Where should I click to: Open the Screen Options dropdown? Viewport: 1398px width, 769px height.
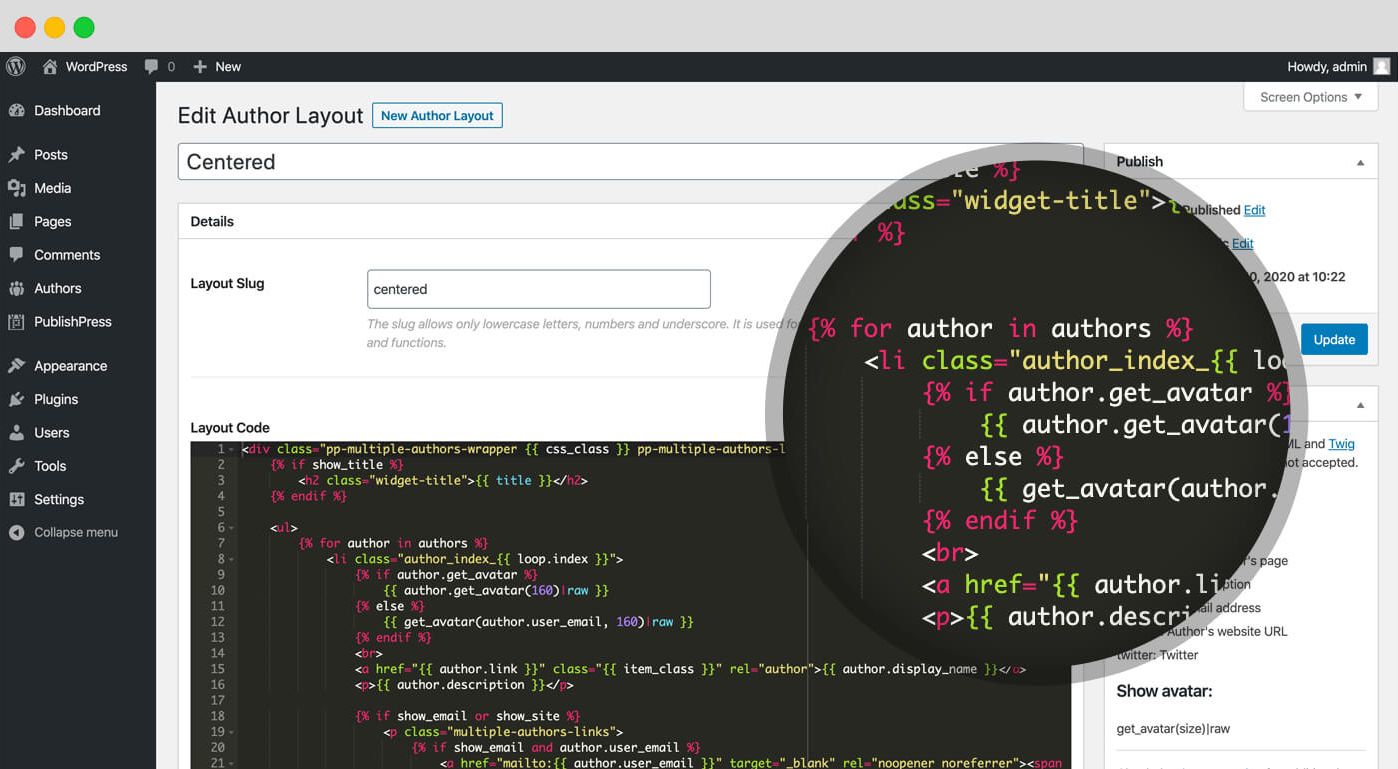(x=1311, y=97)
